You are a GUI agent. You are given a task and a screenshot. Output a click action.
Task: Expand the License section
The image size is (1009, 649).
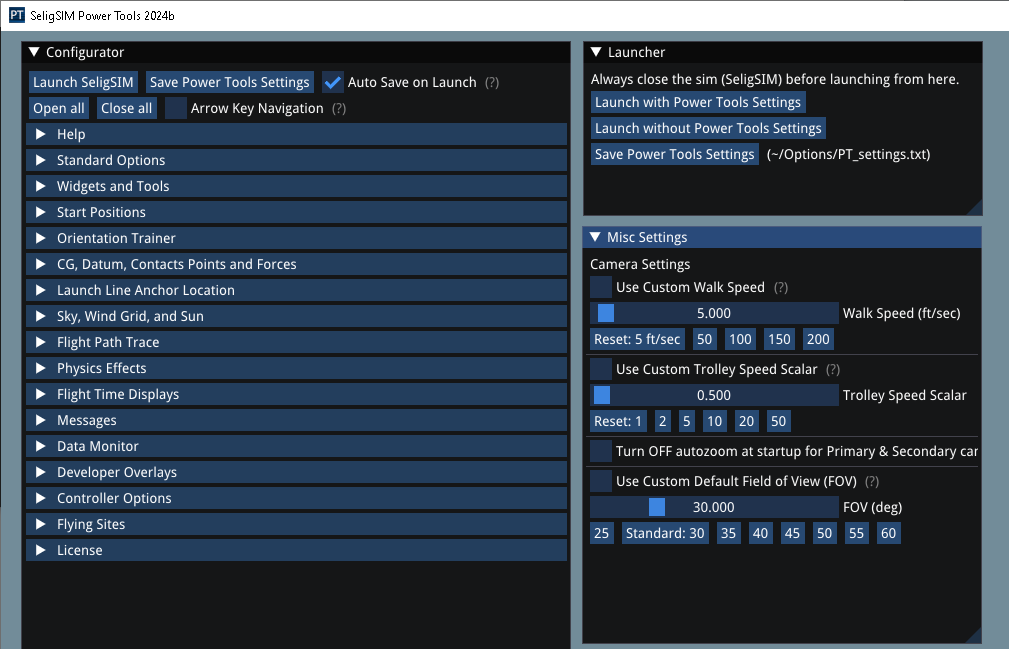coord(297,550)
